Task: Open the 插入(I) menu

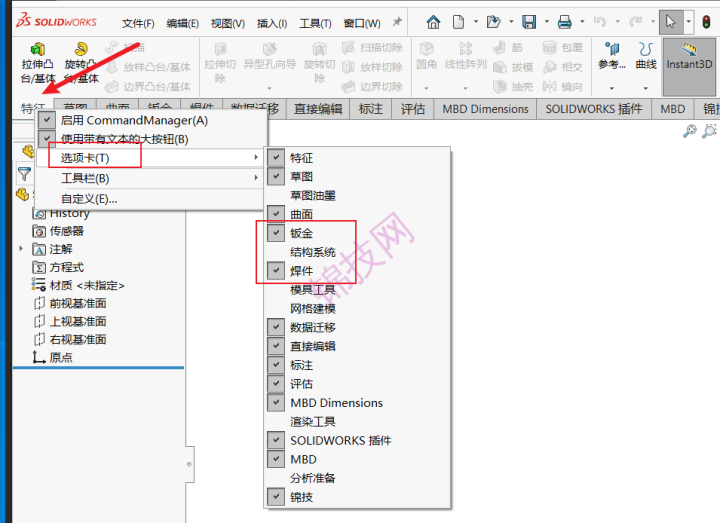Action: tap(272, 23)
